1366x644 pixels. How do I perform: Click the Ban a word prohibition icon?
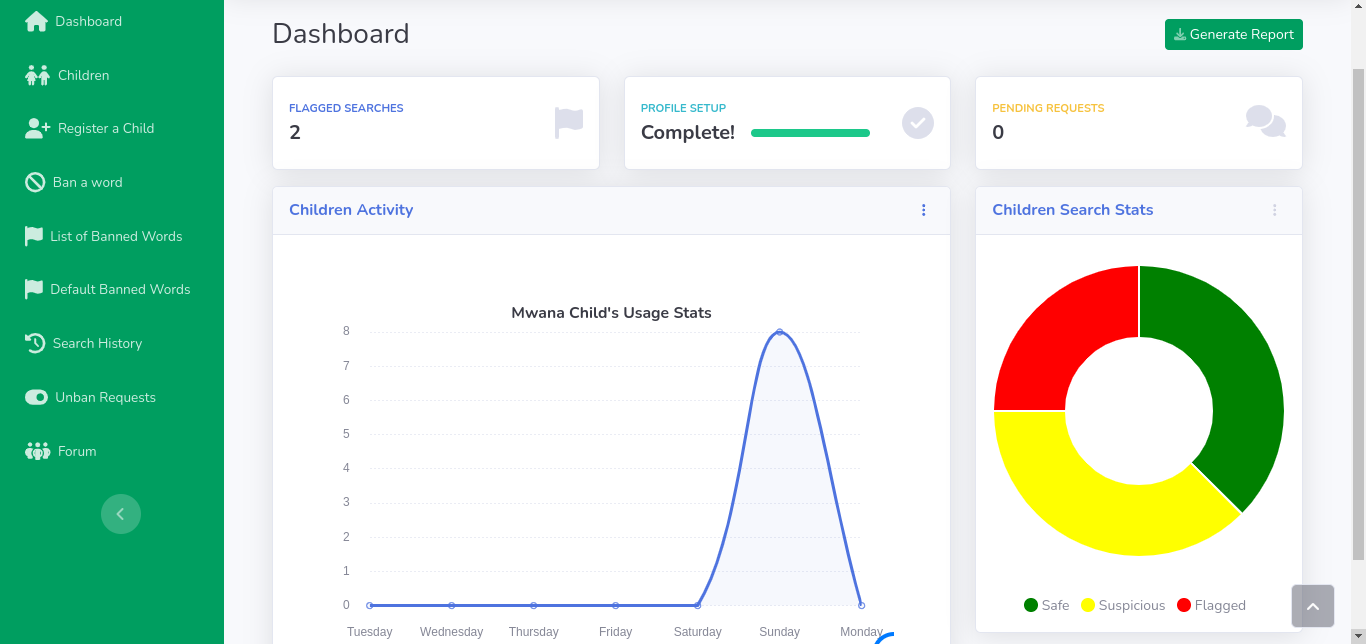pos(35,182)
